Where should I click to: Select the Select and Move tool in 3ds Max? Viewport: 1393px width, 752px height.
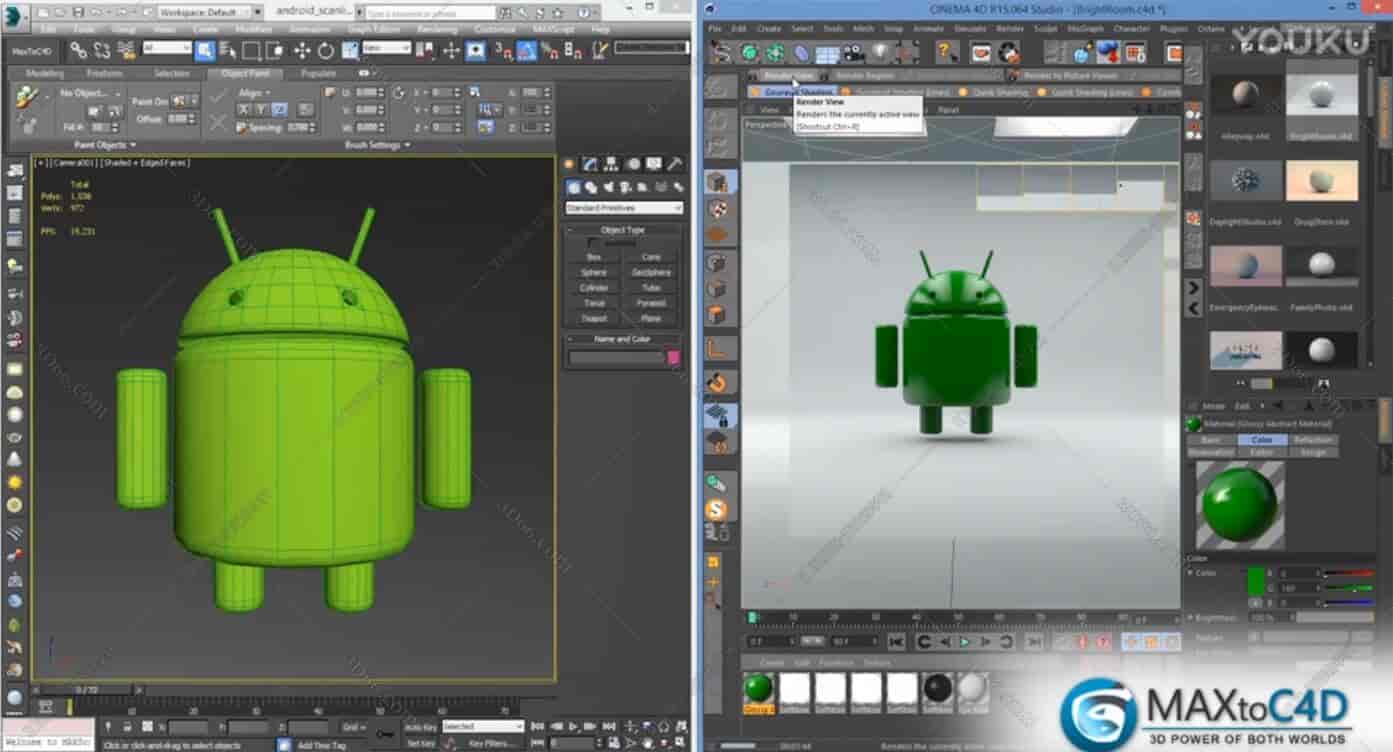[302, 50]
